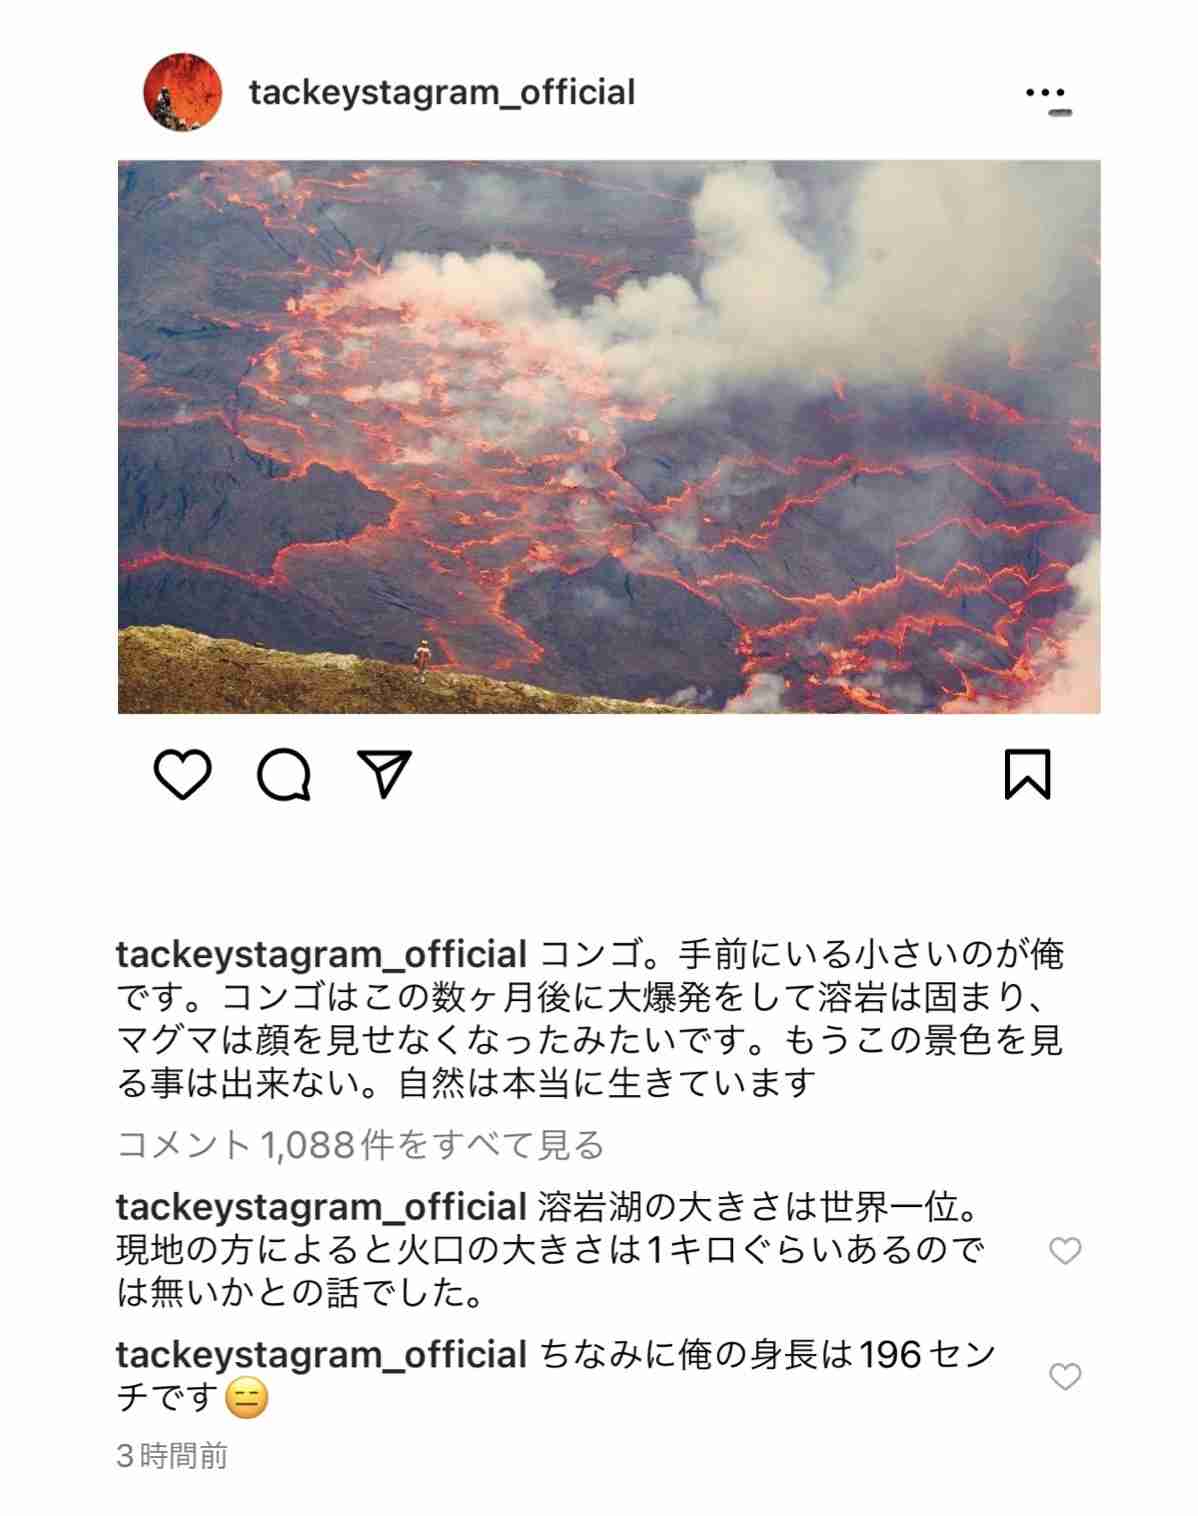Tap the tiny person standing on crater rim

click(423, 661)
